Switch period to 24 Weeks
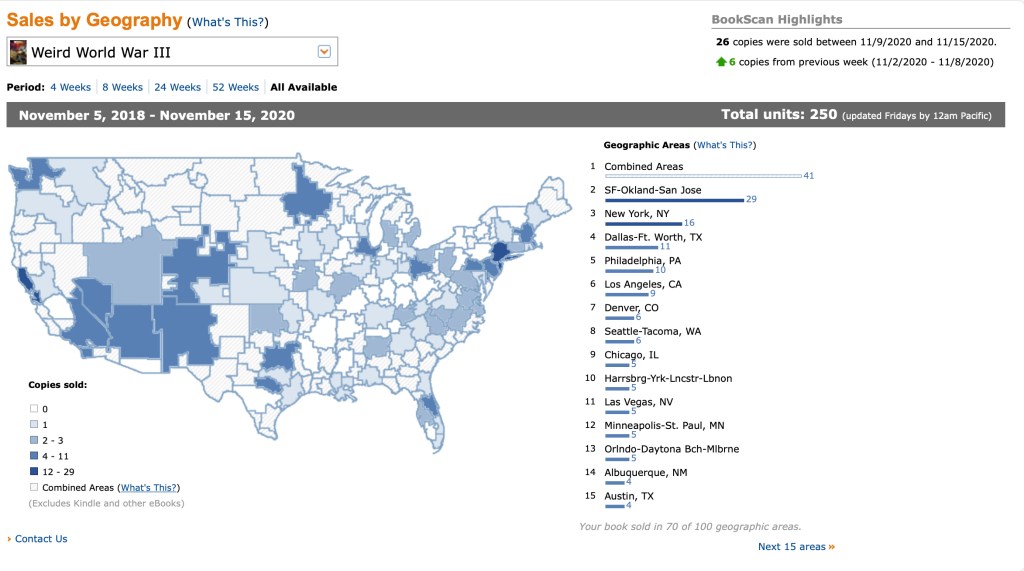Image resolution: width=1024 pixels, height=571 pixels. click(x=177, y=87)
